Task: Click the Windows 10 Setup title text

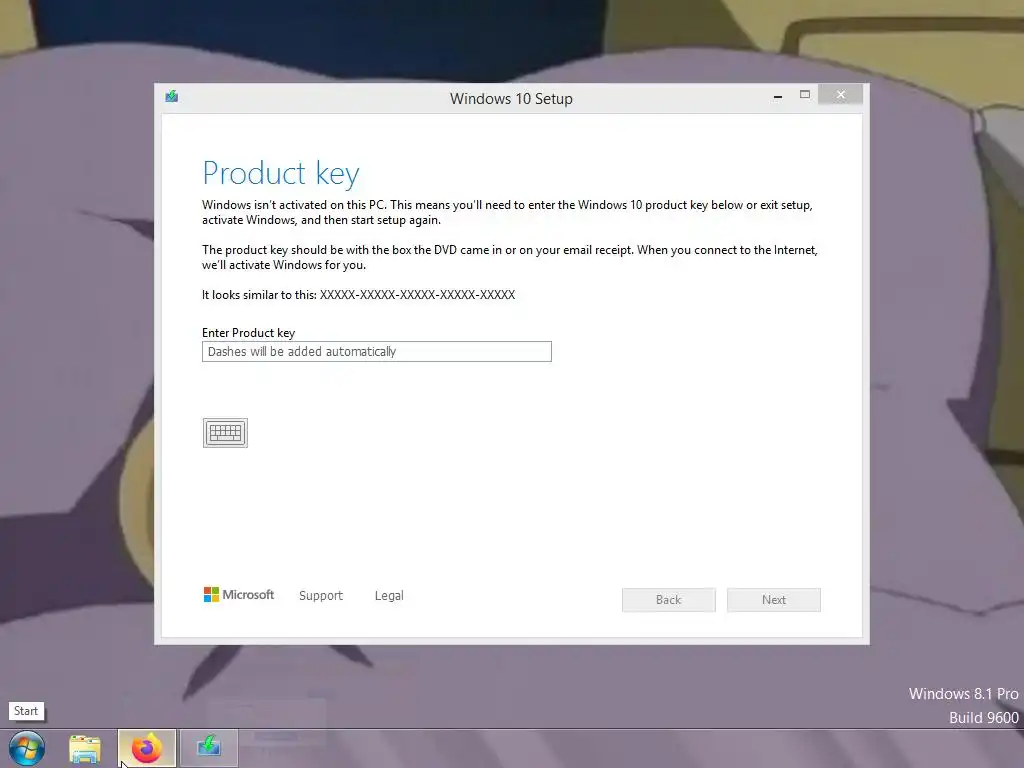Action: click(x=511, y=99)
